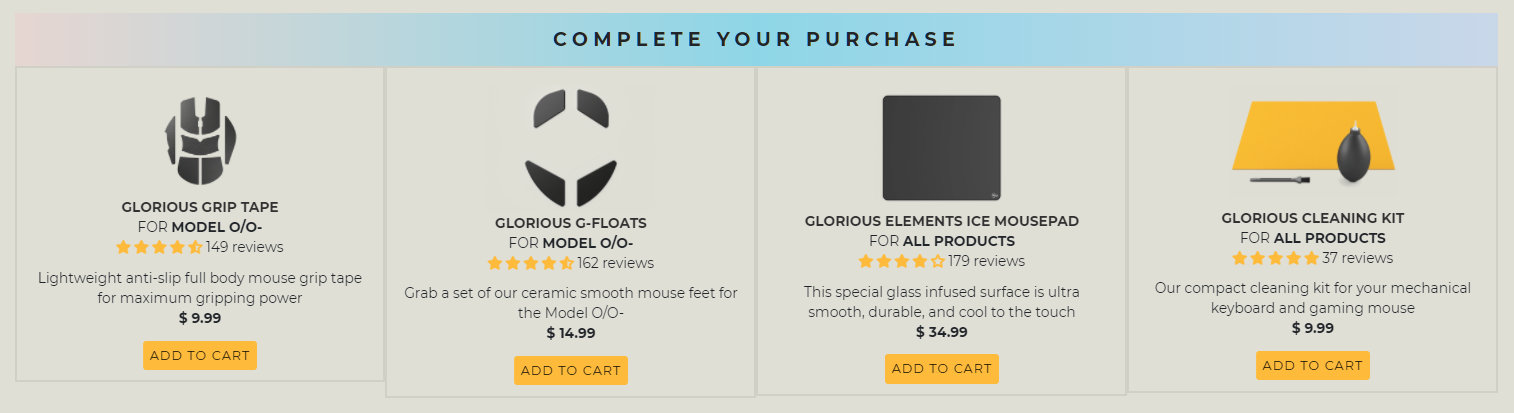
Task: Click the Elements Ice Mousepad product image
Action: (x=941, y=147)
